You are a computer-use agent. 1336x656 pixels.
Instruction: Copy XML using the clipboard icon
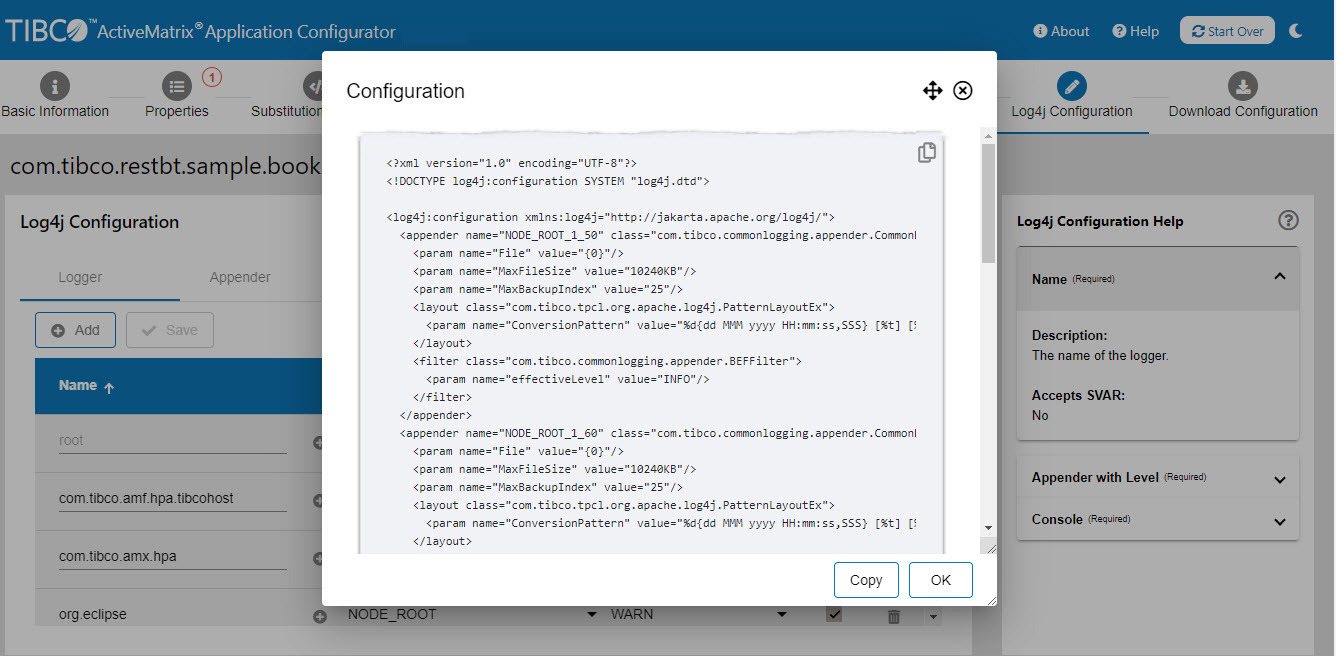pyautogui.click(x=927, y=153)
